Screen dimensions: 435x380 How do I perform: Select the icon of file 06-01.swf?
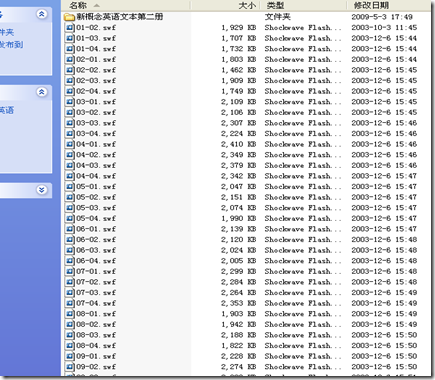(x=69, y=229)
